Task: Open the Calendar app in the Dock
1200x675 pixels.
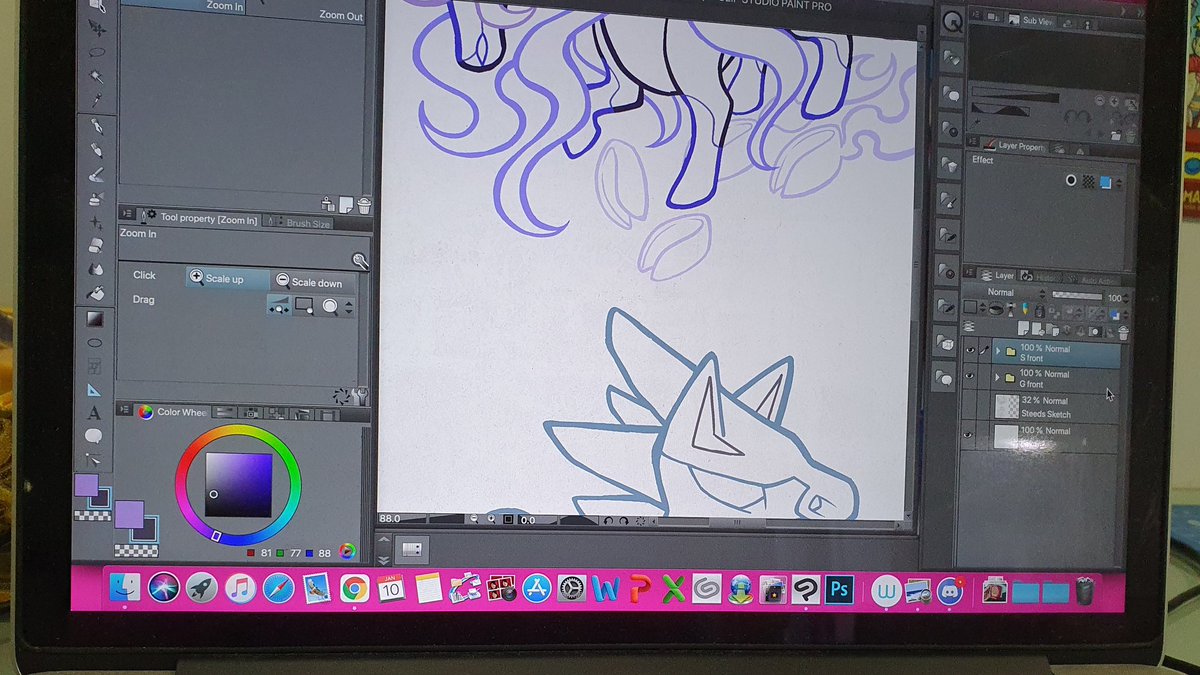Action: [x=391, y=588]
